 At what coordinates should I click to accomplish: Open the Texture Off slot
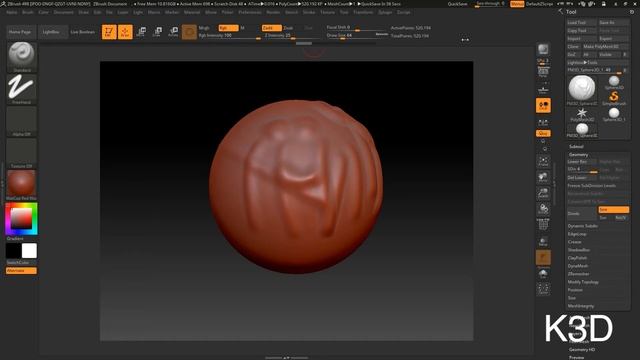(x=22, y=153)
